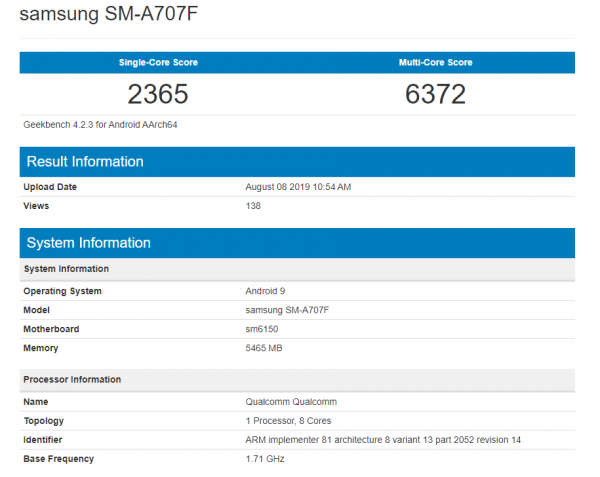Select the views count 138
This screenshot has height=477, width=600.
click(253, 206)
